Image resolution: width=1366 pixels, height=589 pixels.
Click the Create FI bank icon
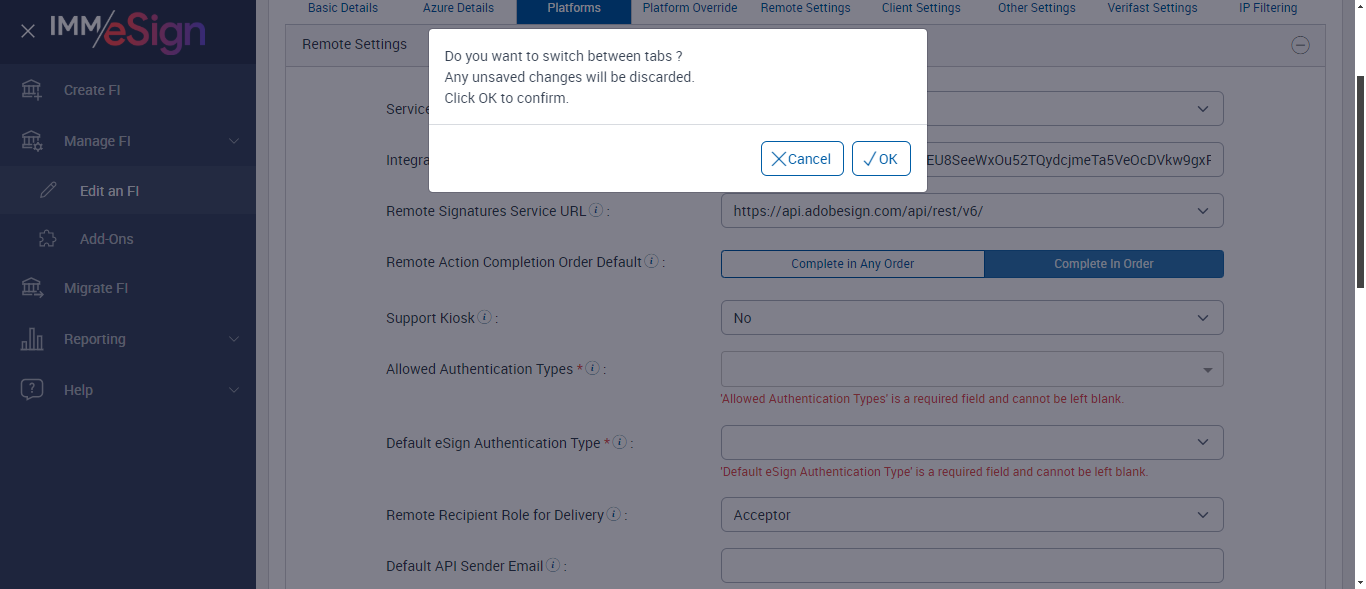point(32,90)
